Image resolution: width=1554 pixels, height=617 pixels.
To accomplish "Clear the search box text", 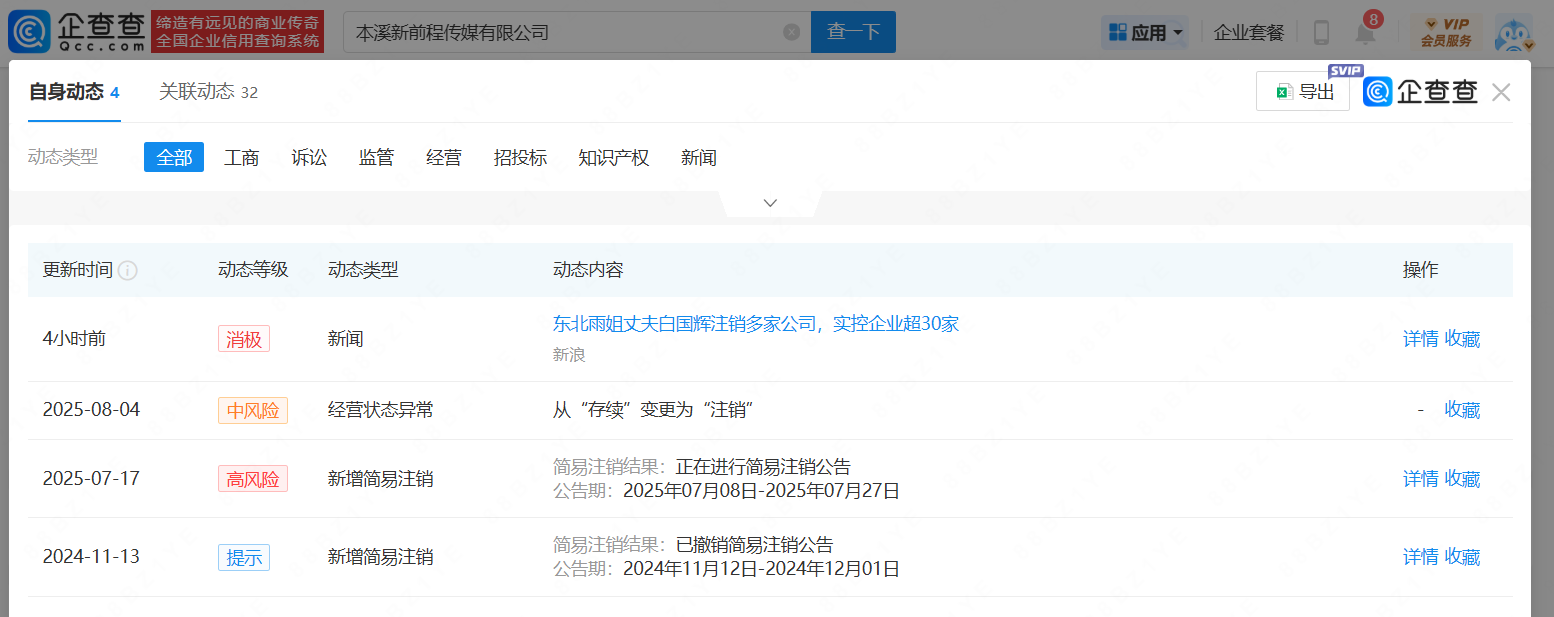I will [x=791, y=32].
